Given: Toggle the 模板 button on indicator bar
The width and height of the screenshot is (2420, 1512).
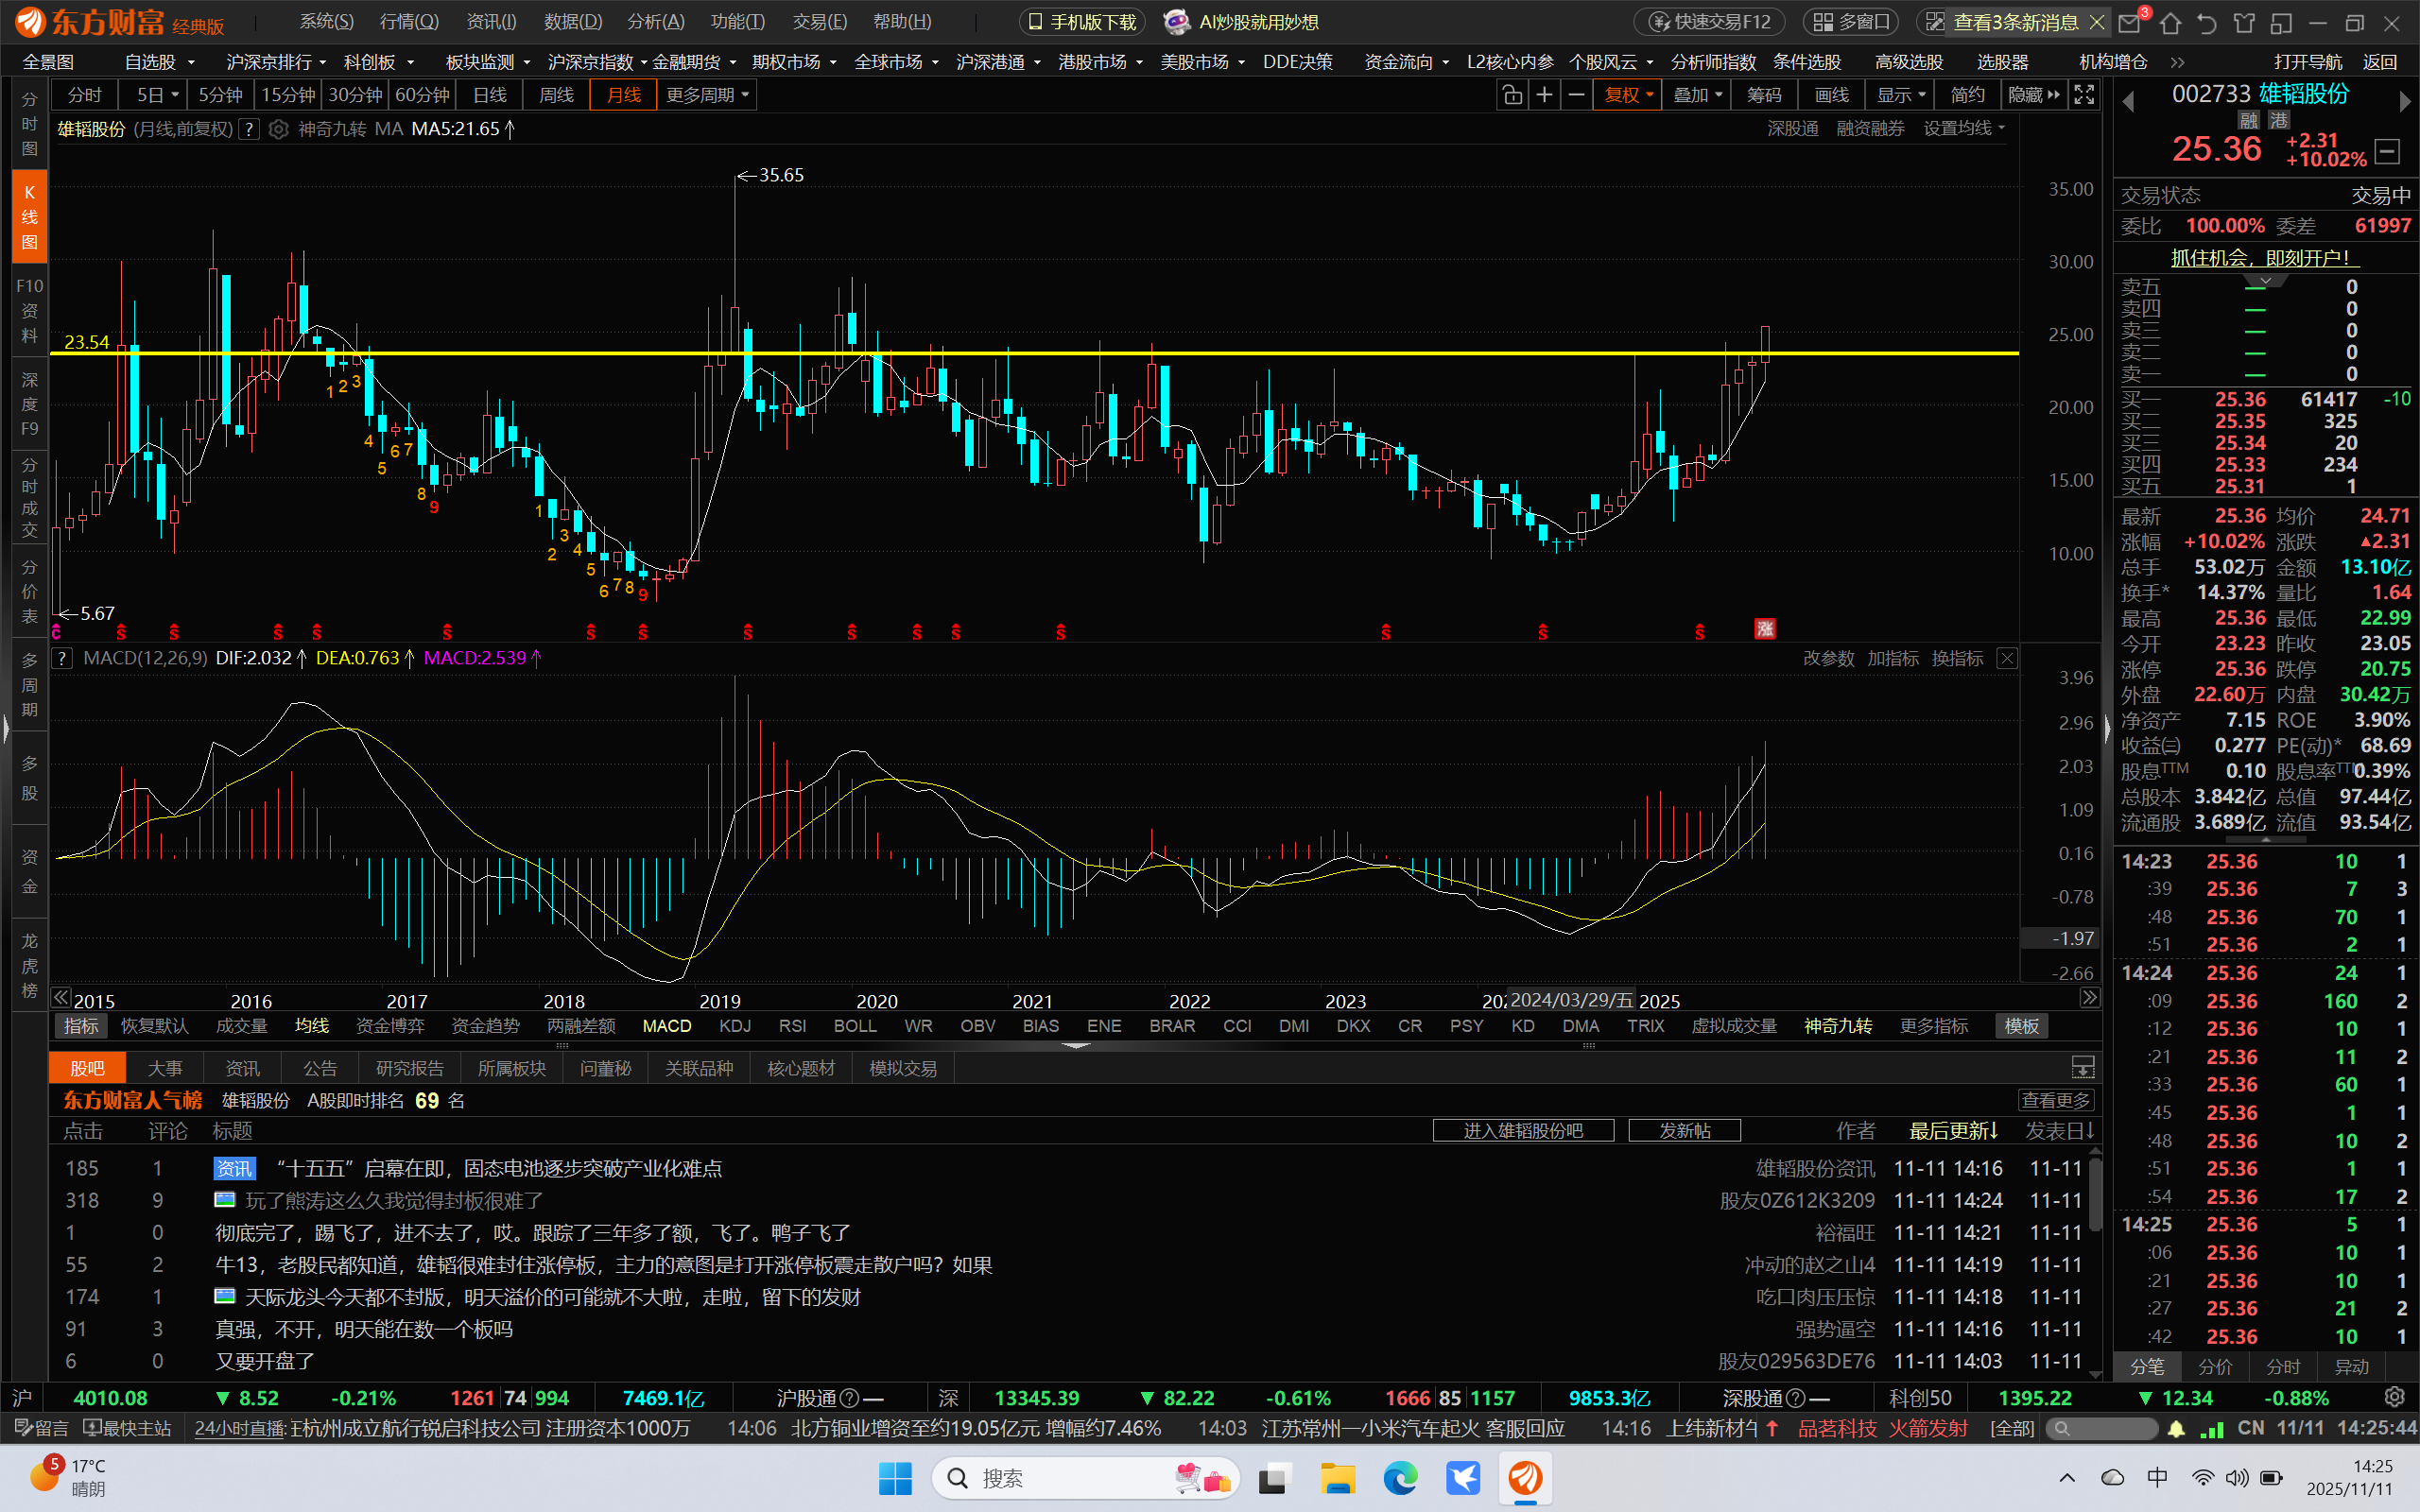Looking at the screenshot, I should [x=2020, y=1026].
